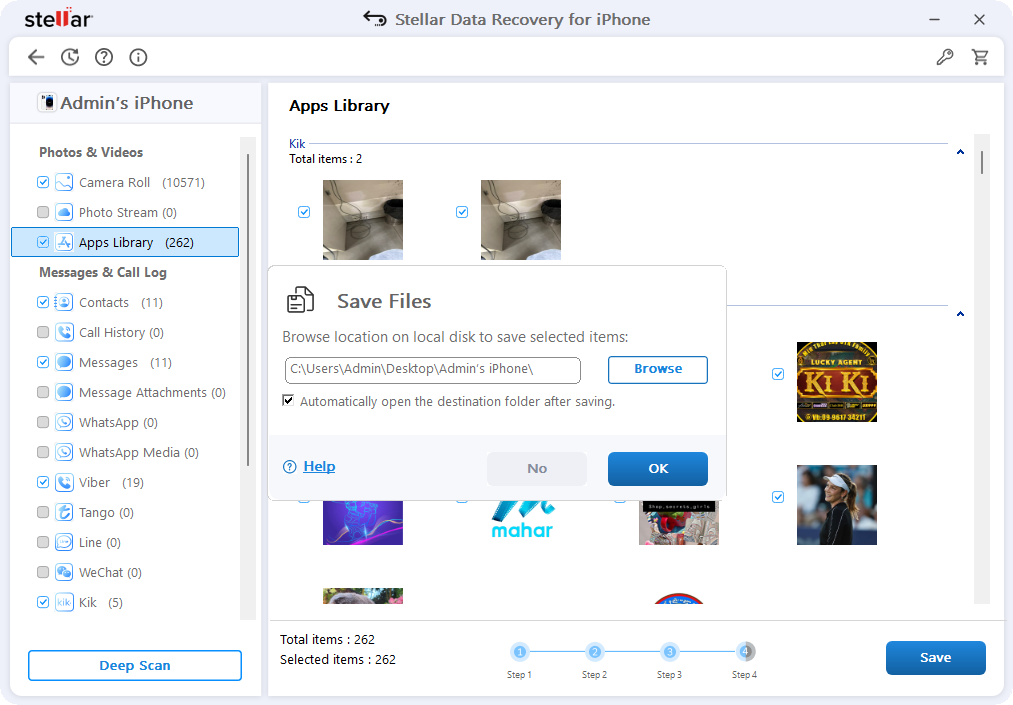
Task: Uncheck the first Kik photo checkbox
Action: pos(304,212)
